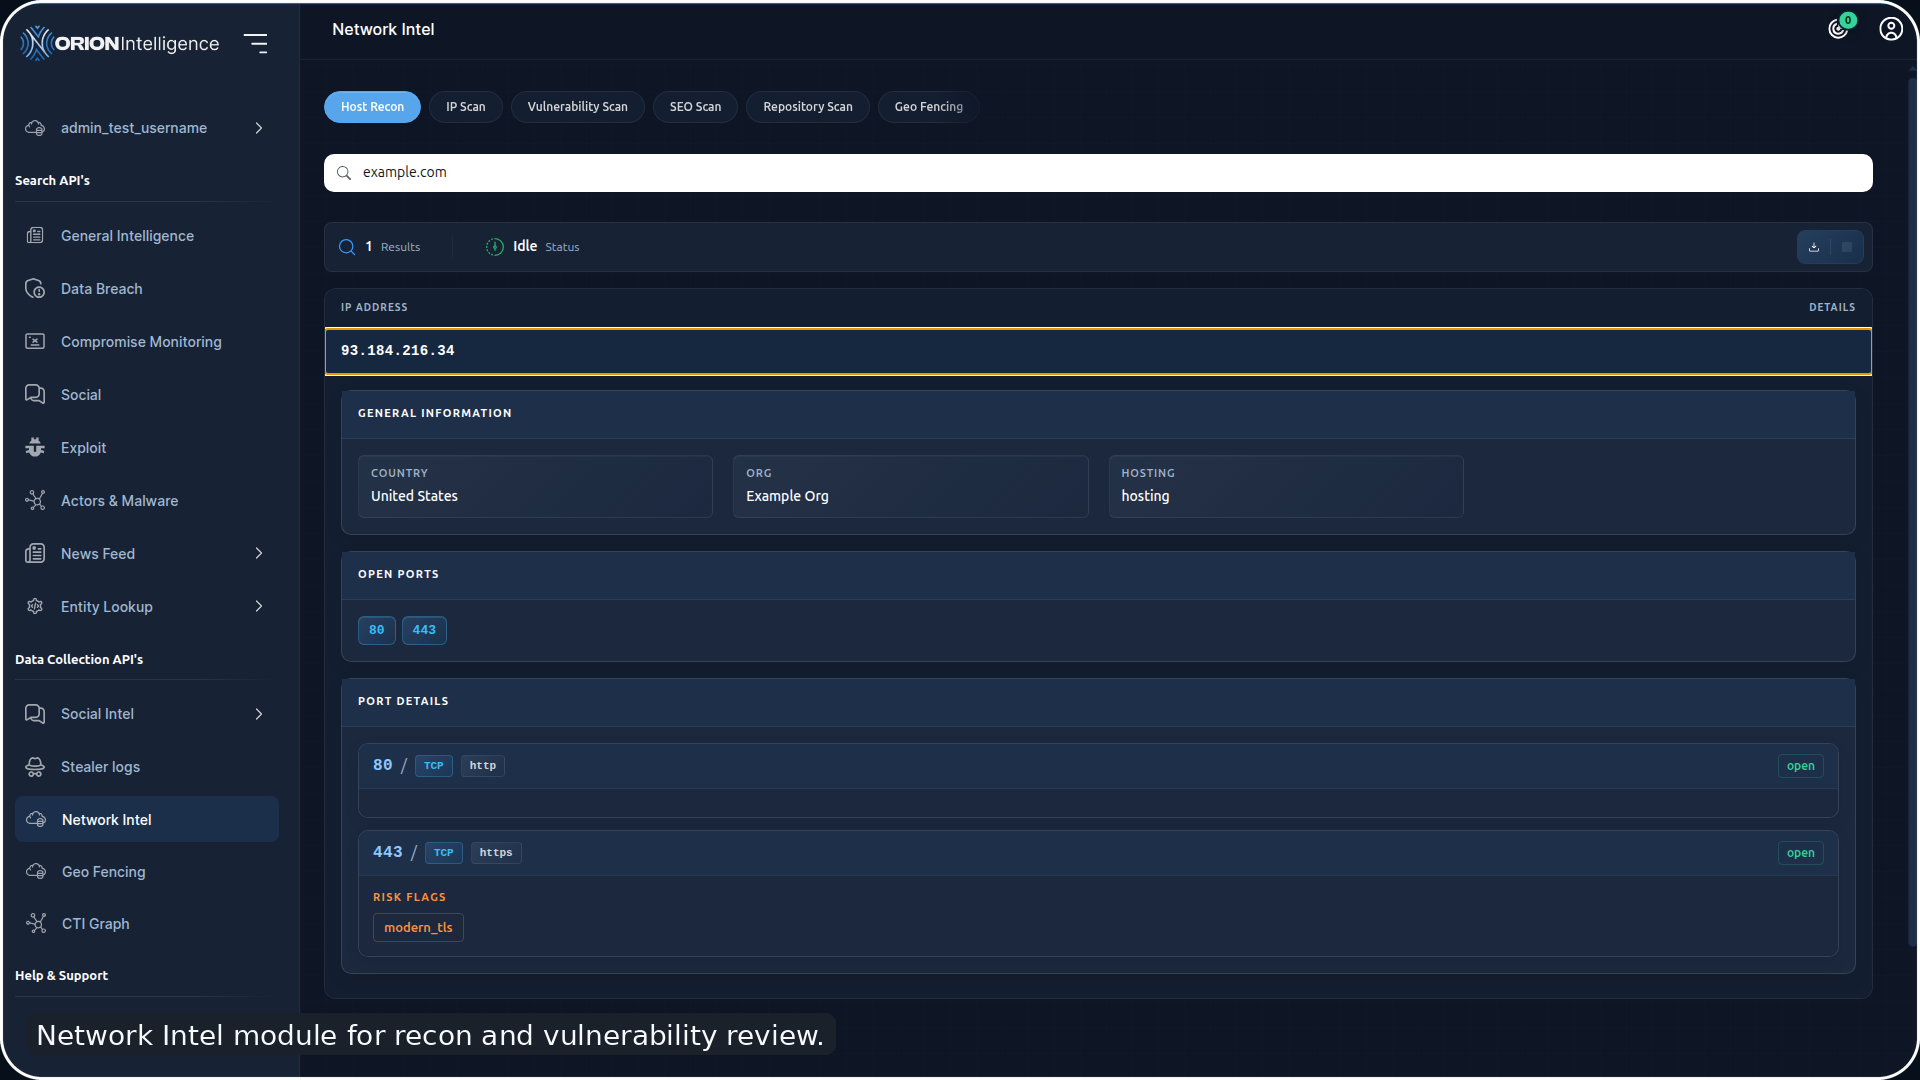Go to Compromise Monitoring
This screenshot has height=1080, width=1920.
141,342
